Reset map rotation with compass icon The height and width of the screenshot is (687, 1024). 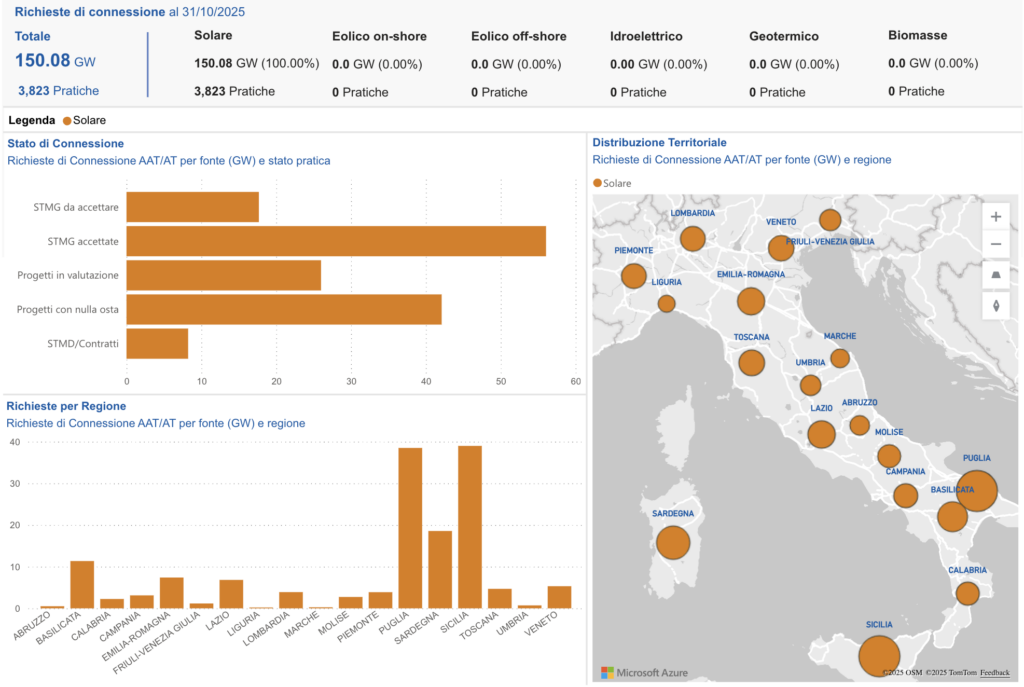tap(995, 305)
